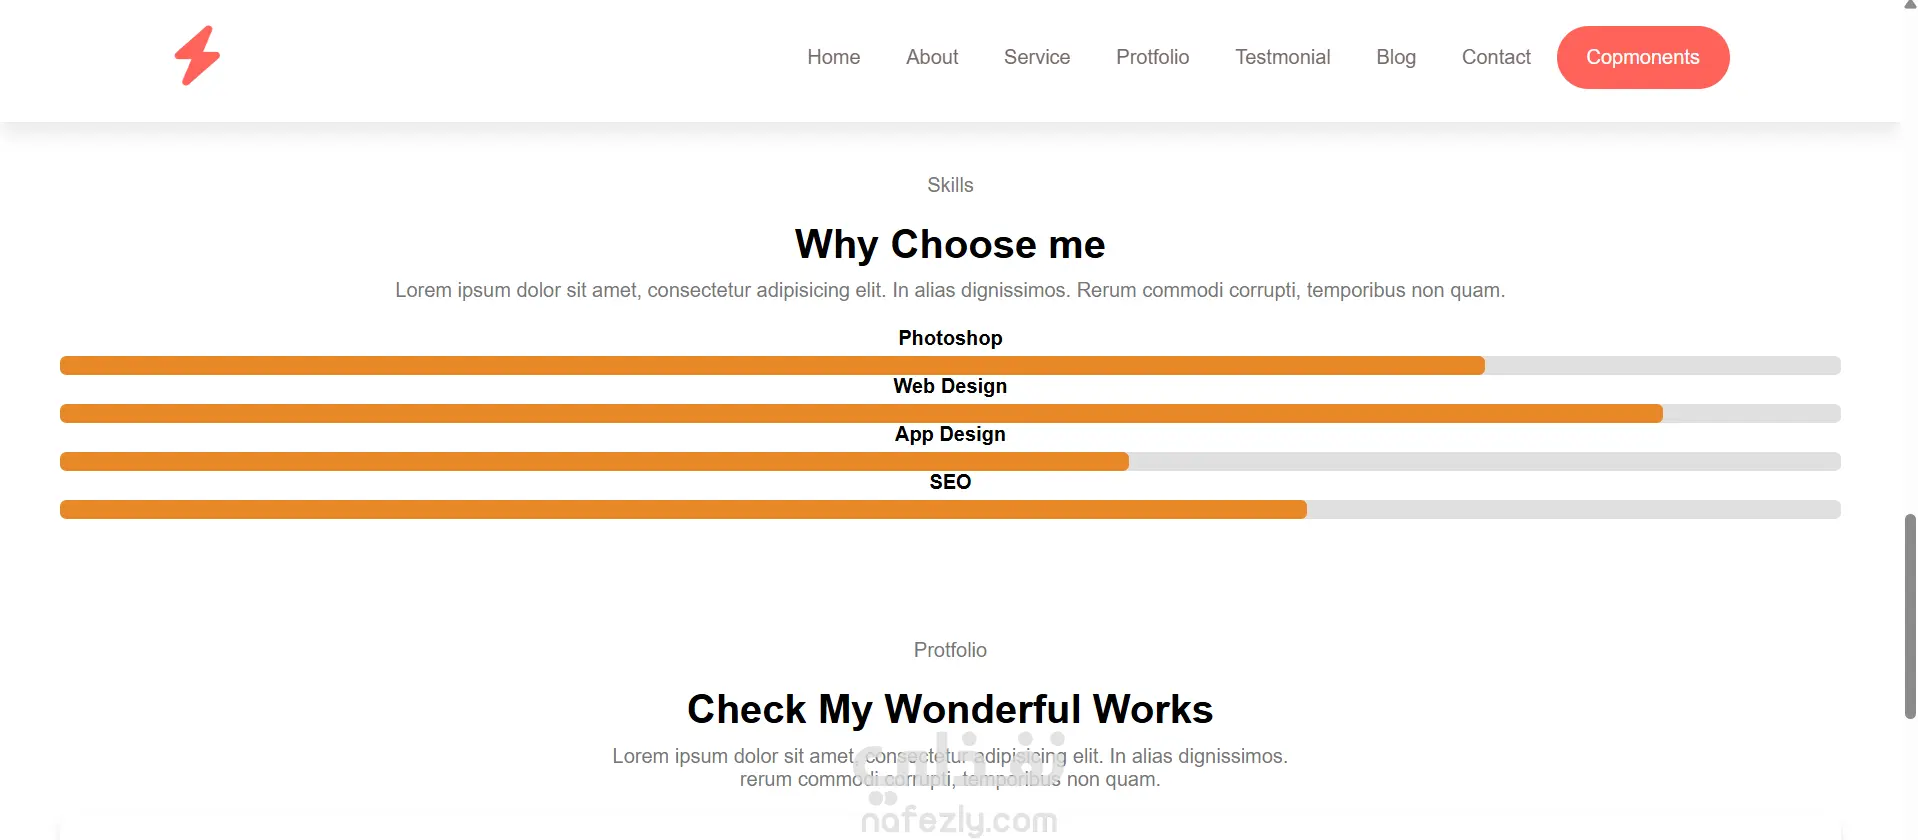Click the Protfolio section label above heading
The width and height of the screenshot is (1918, 840).
click(x=950, y=650)
